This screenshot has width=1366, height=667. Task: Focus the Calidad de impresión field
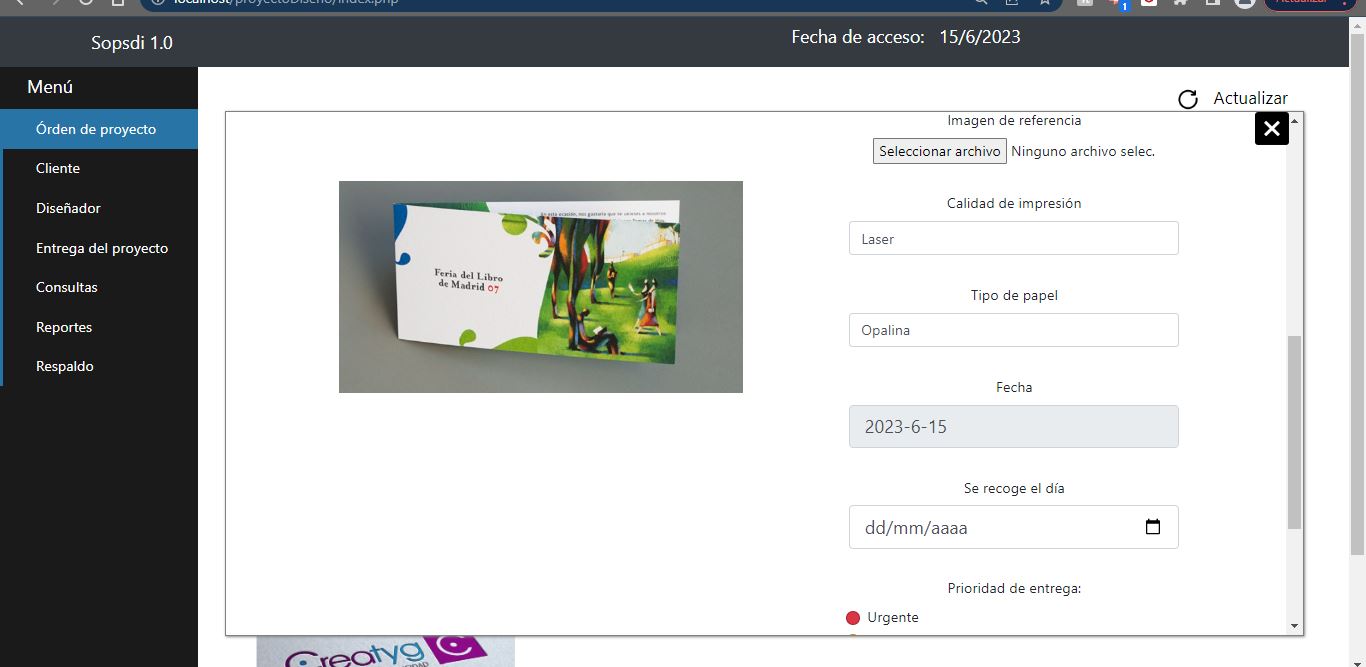[1013, 239]
